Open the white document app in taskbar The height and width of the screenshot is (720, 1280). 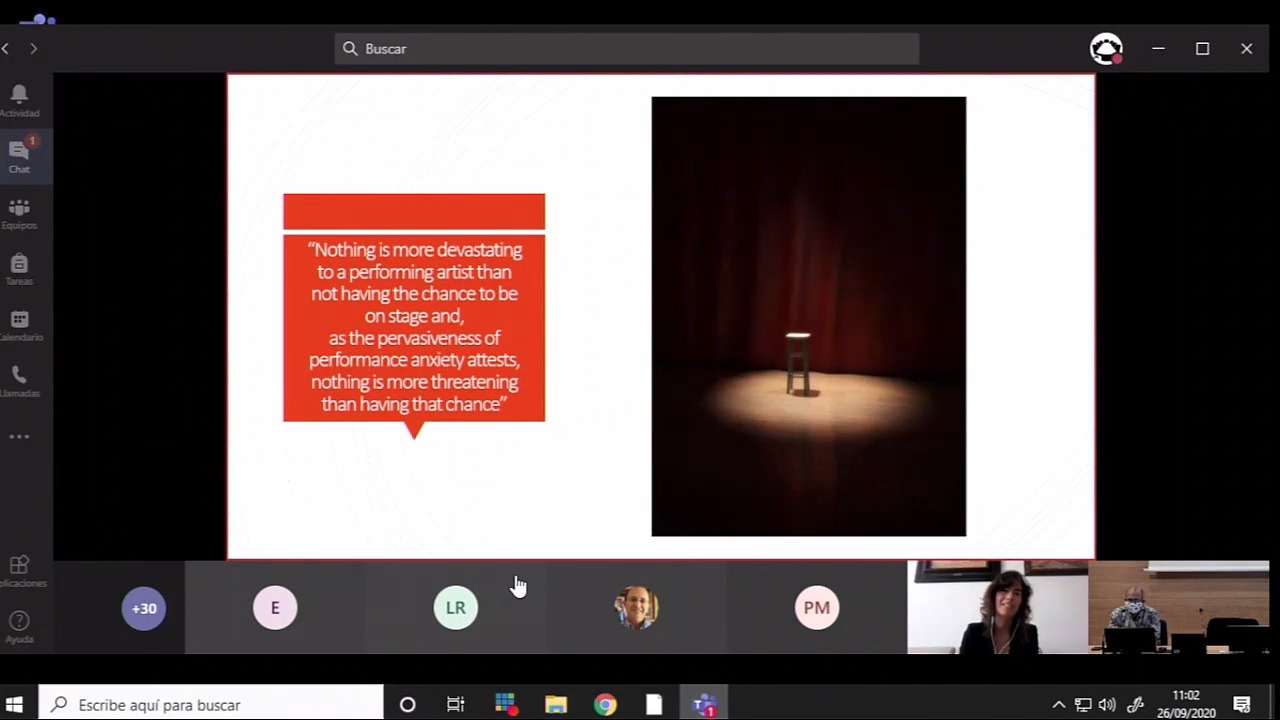pyautogui.click(x=654, y=705)
